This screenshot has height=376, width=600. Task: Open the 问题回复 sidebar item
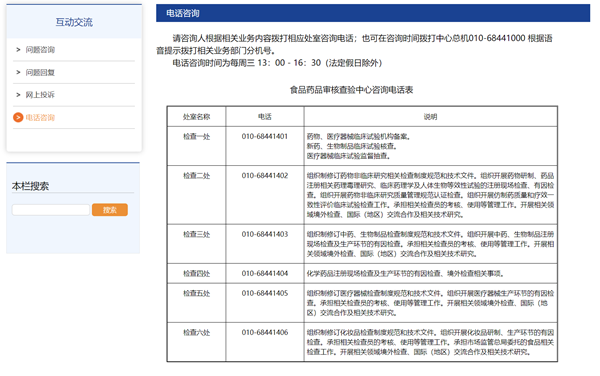[x=40, y=72]
